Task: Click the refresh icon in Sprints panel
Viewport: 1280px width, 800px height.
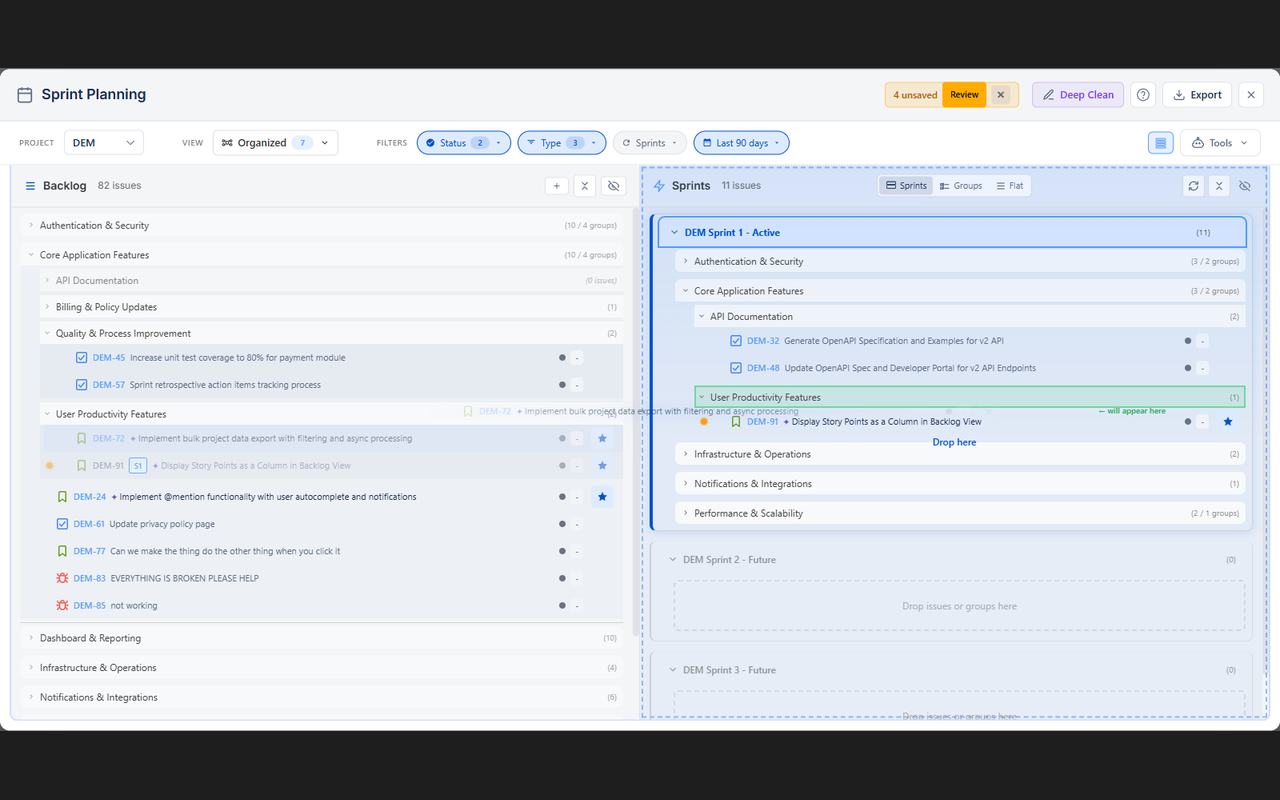Action: point(1193,185)
